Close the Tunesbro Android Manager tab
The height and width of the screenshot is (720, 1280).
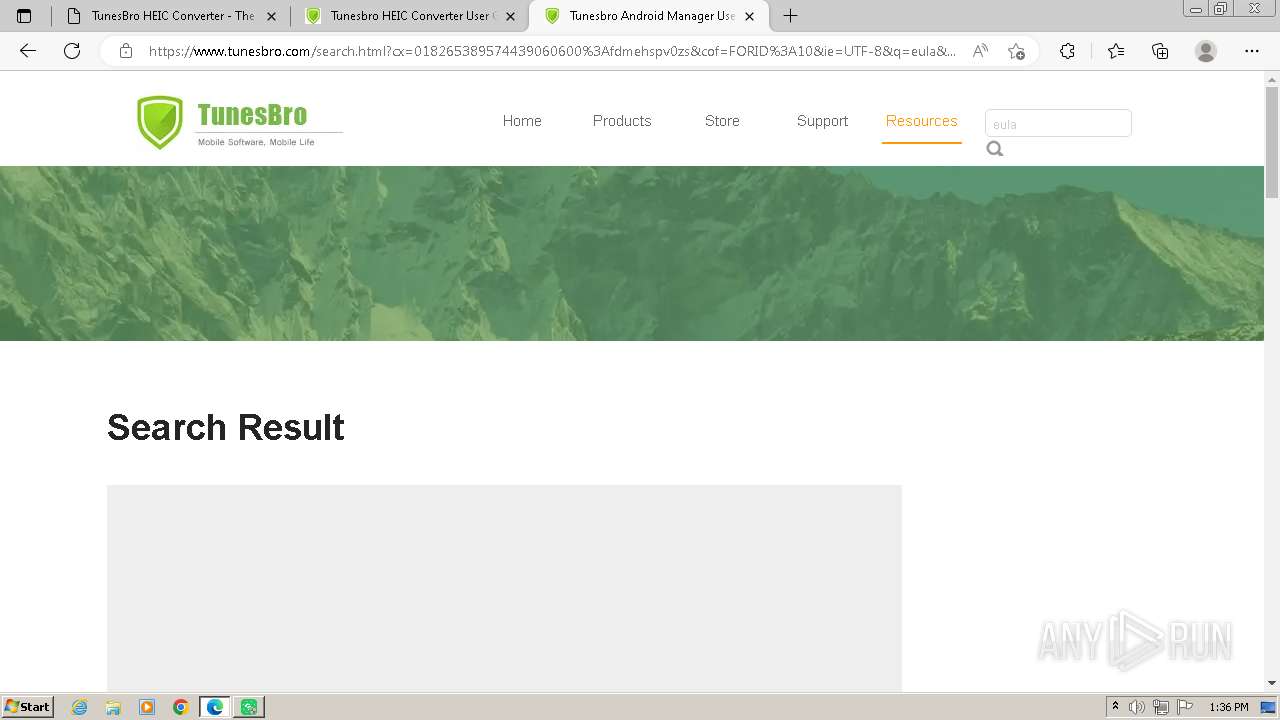tap(749, 16)
